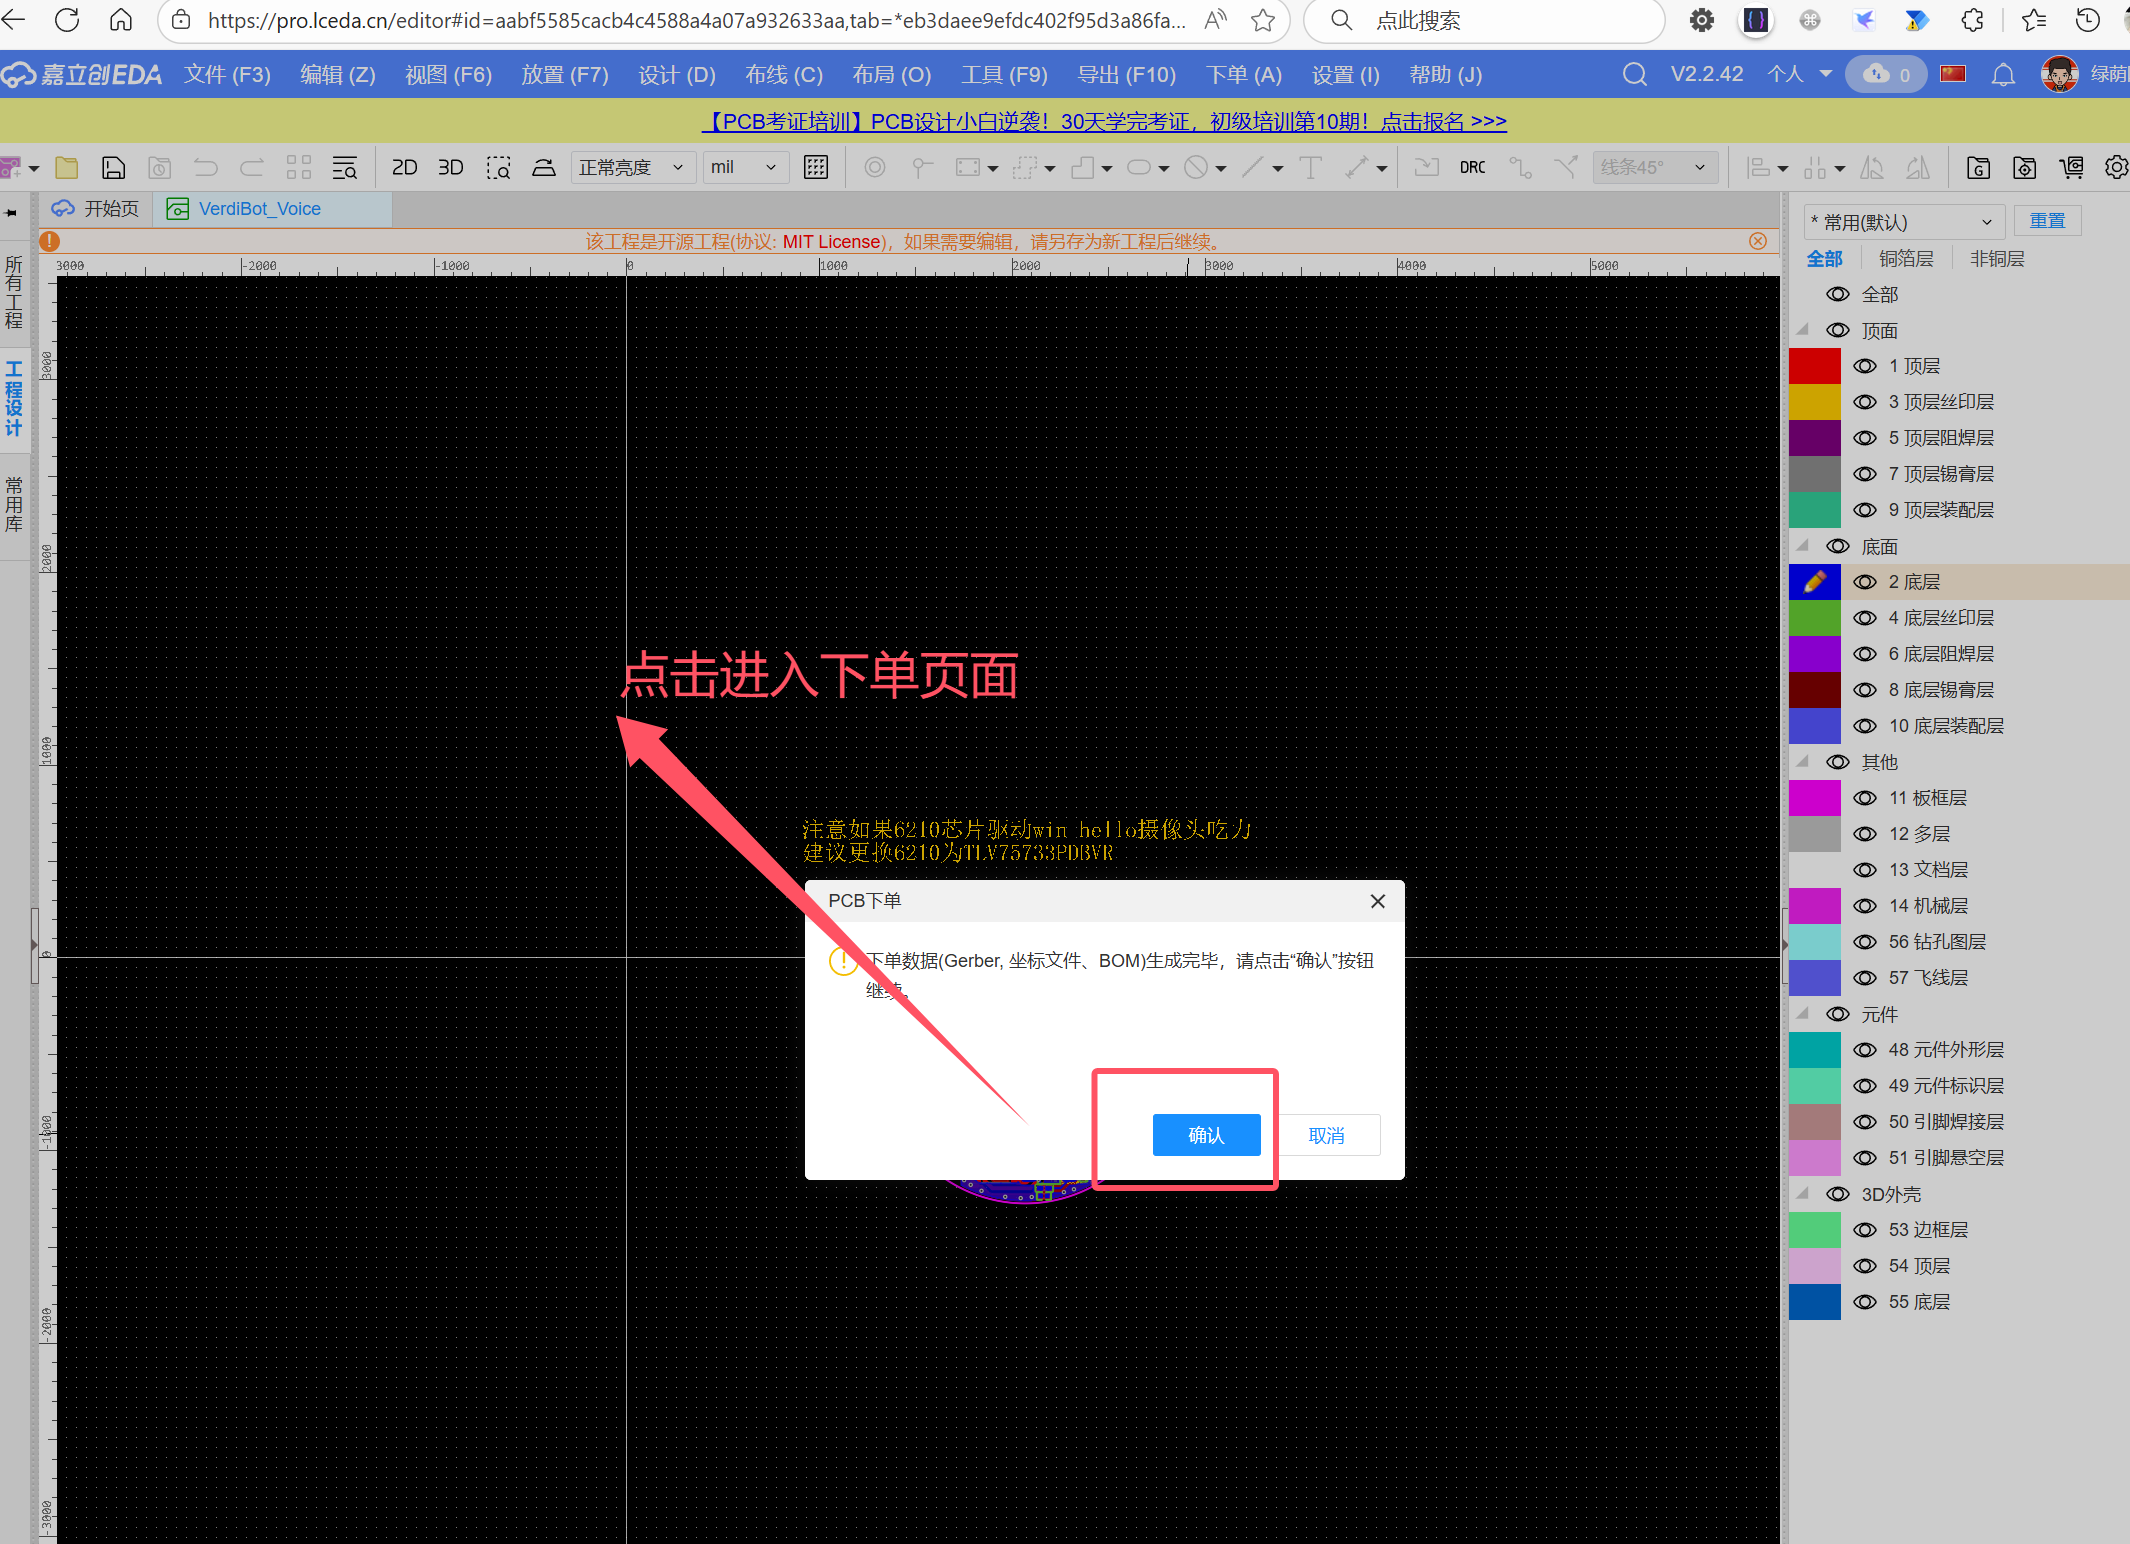Hide the 1 顶层 layer
2130x1544 pixels.
[x=1865, y=366]
